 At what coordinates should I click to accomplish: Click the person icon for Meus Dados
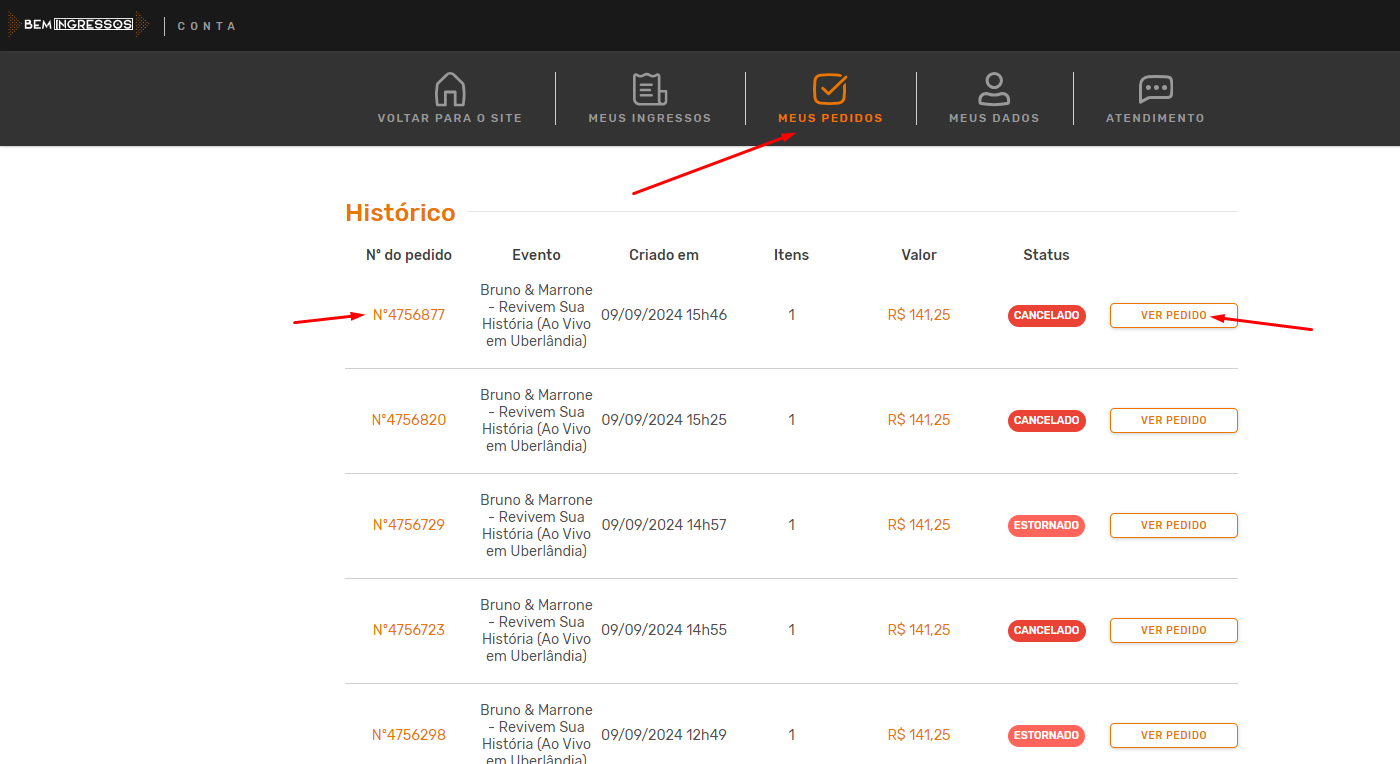[x=994, y=89]
